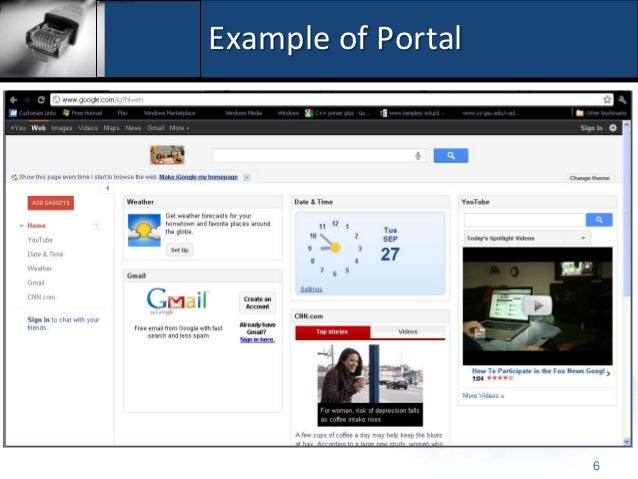The width and height of the screenshot is (638, 479).
Task: Click the main Google search field
Action: tap(319, 155)
